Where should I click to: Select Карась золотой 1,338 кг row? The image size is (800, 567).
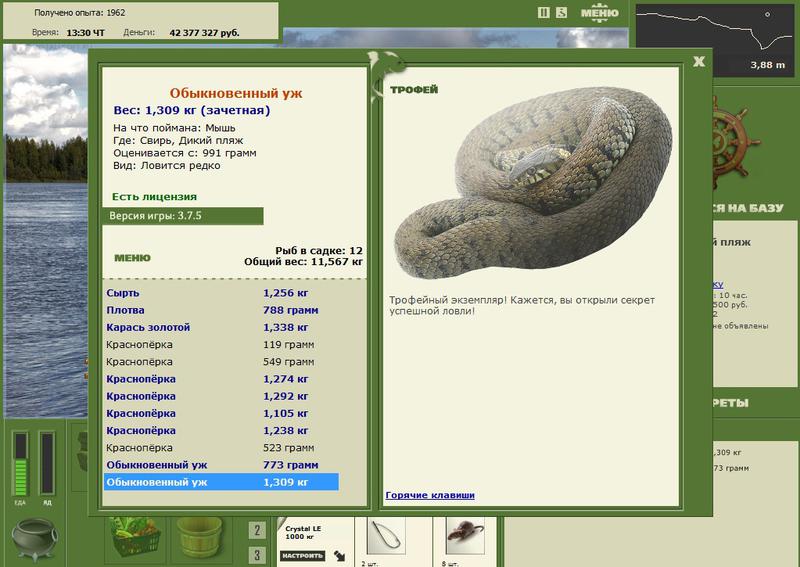point(221,327)
